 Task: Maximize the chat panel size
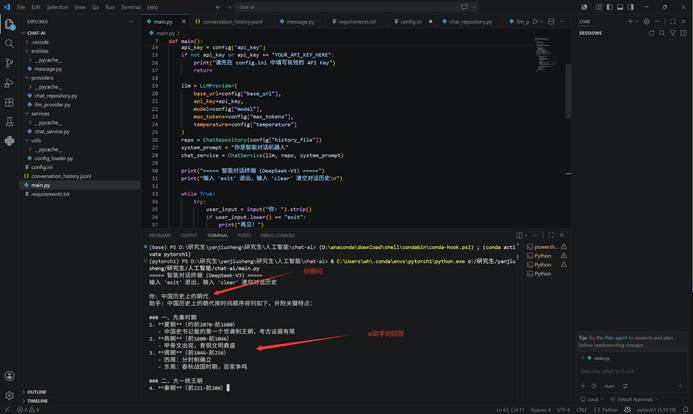(x=673, y=21)
